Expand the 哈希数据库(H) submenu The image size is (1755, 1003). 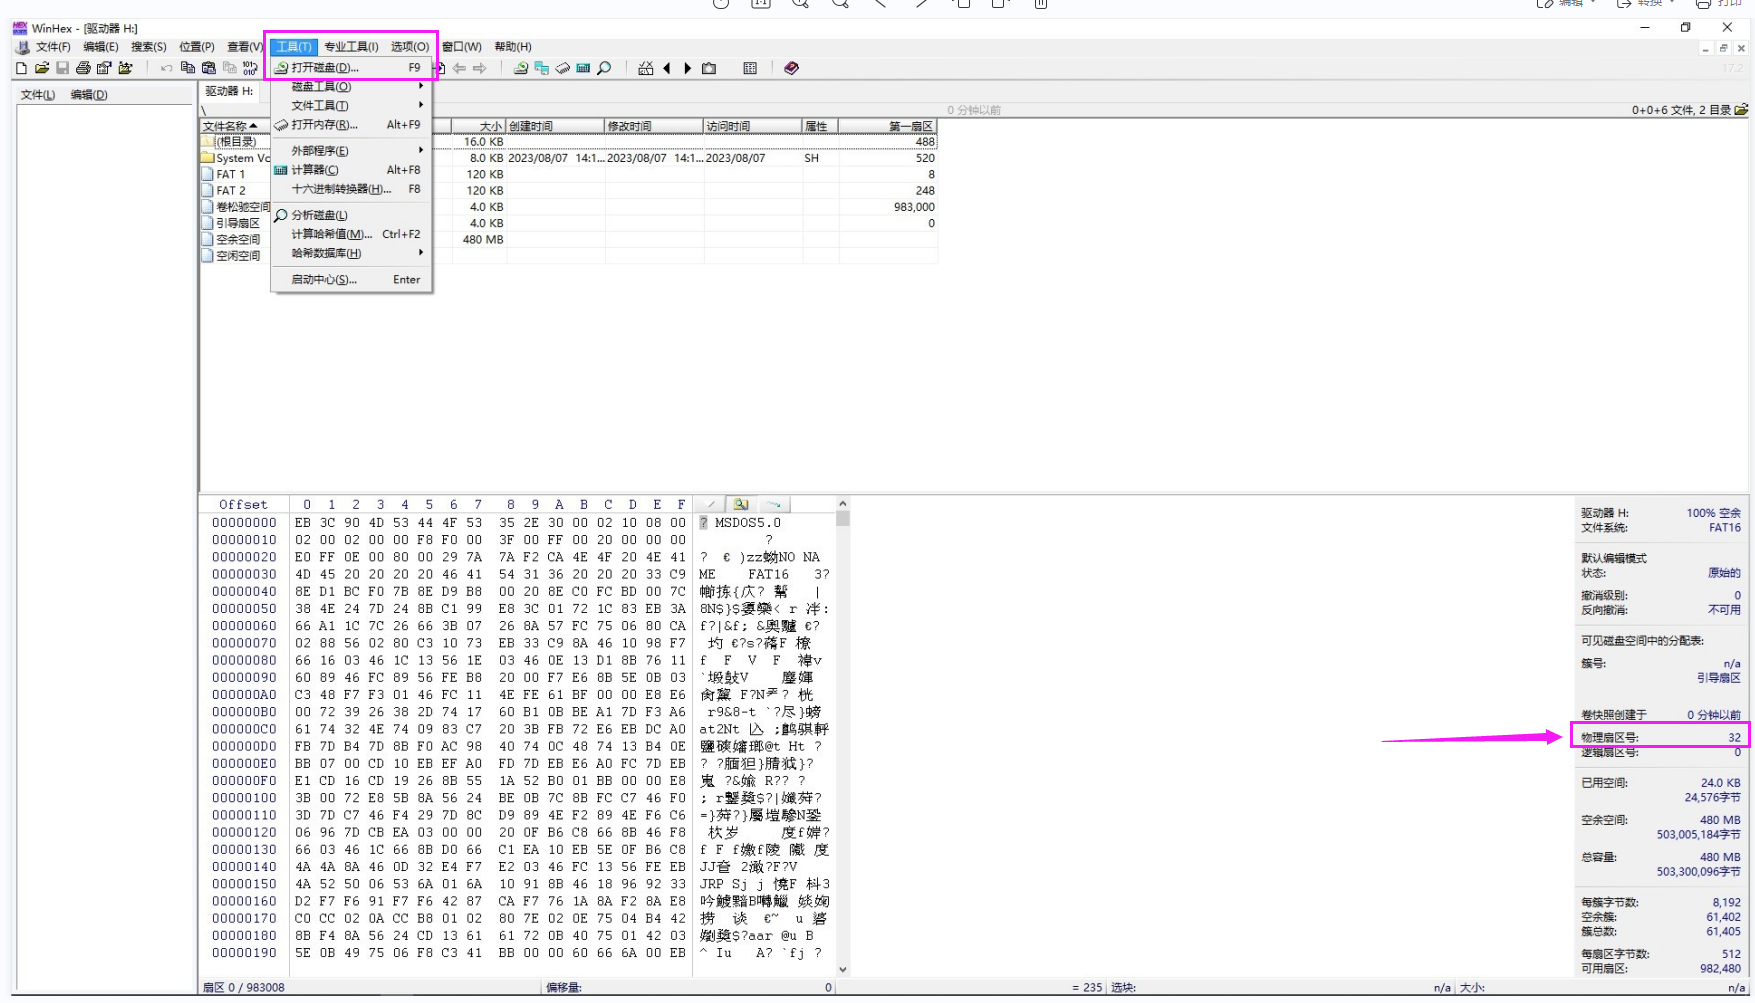pyautogui.click(x=351, y=253)
